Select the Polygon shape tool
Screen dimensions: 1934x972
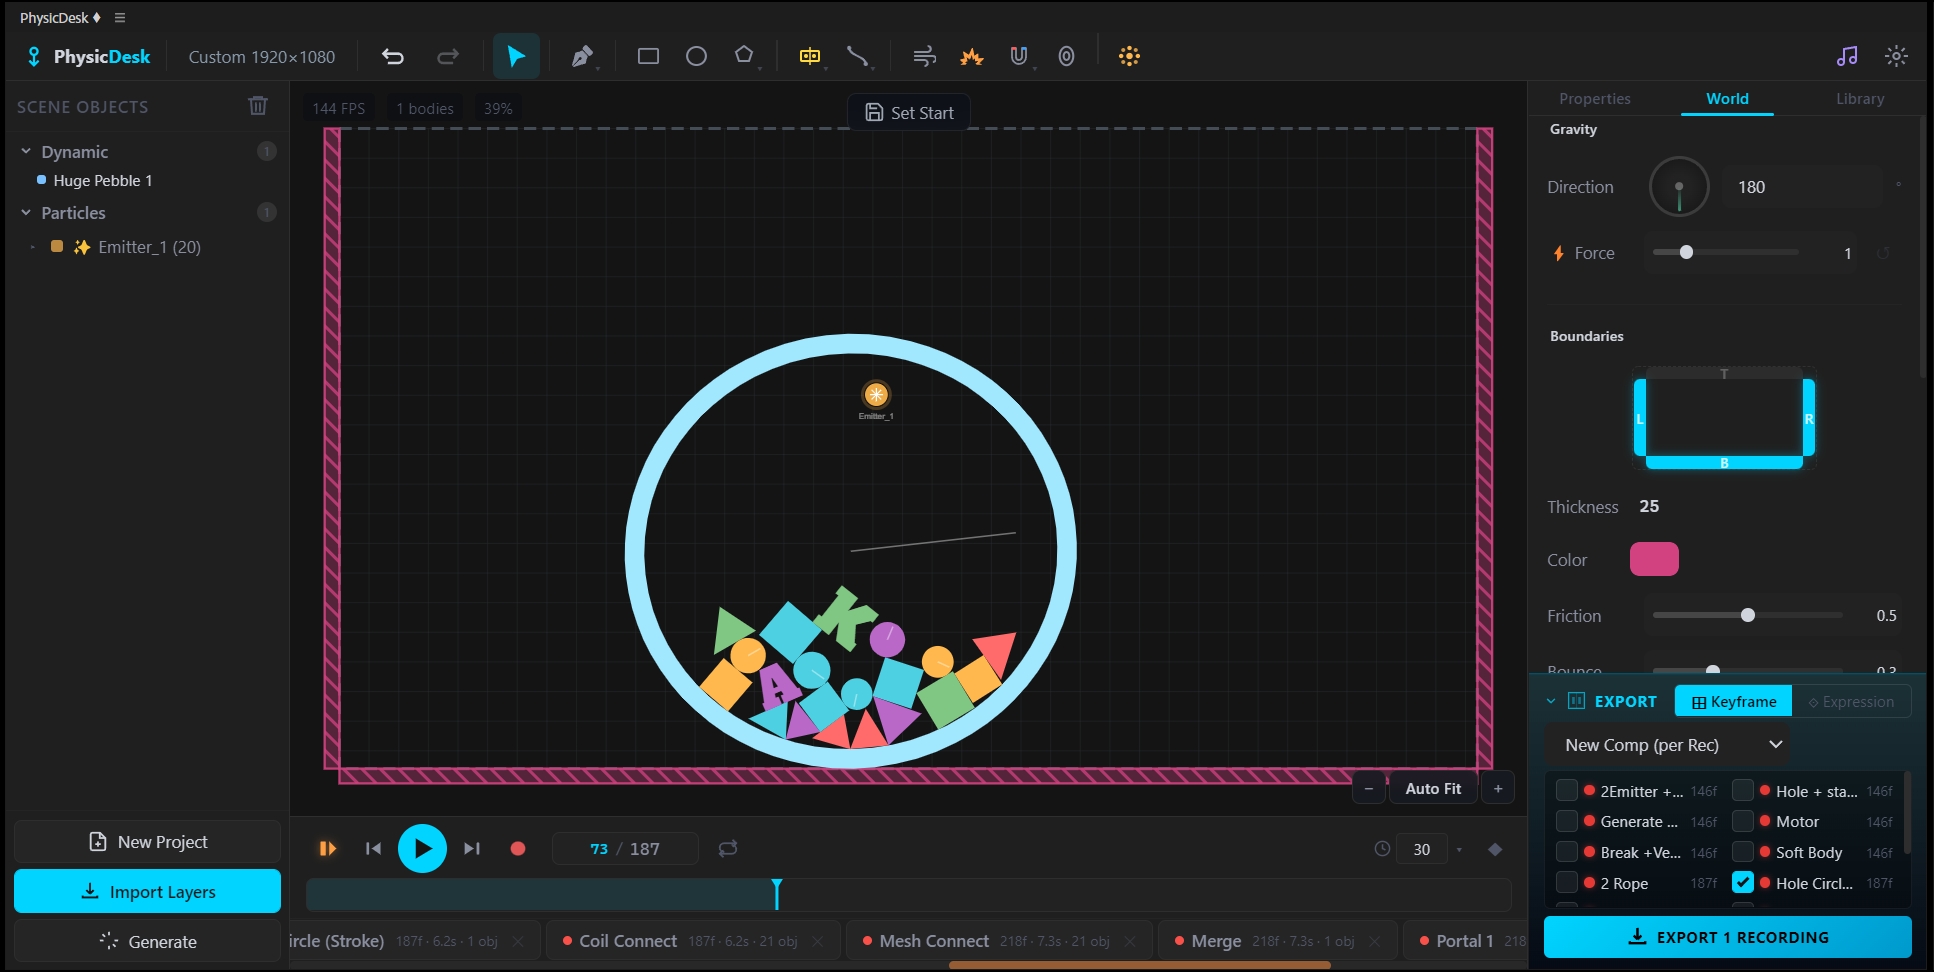744,55
